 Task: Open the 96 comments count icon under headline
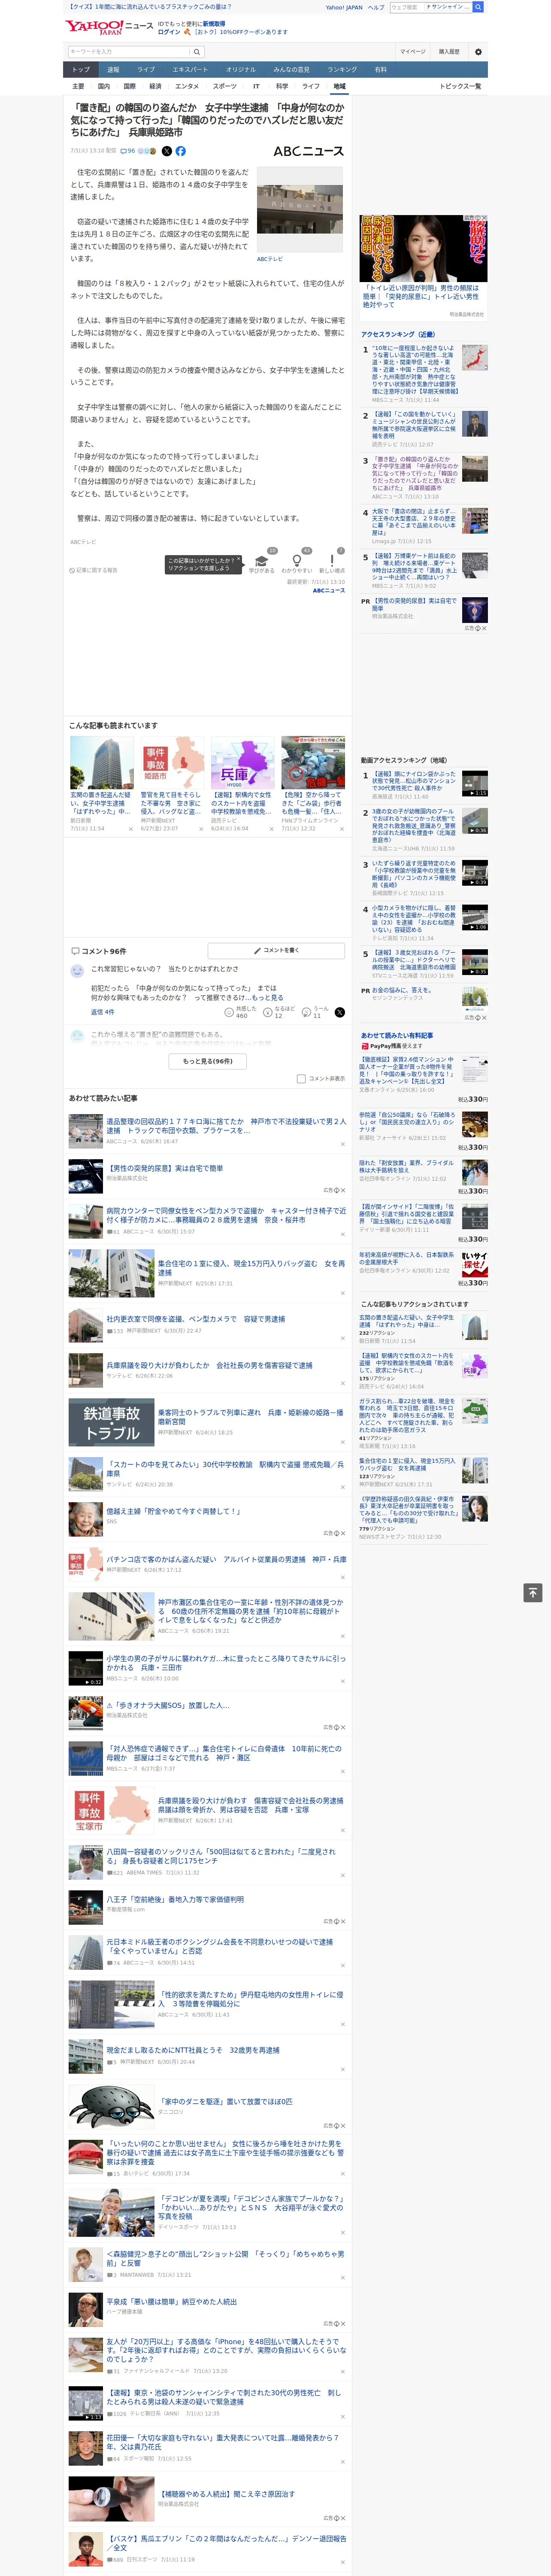click(127, 151)
